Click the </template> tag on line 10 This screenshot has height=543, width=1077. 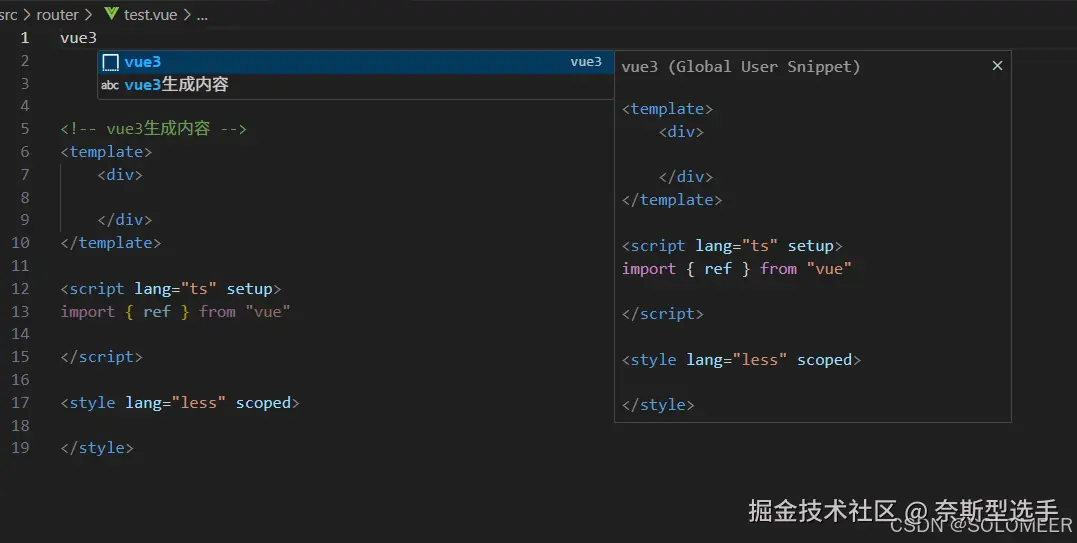(x=111, y=243)
